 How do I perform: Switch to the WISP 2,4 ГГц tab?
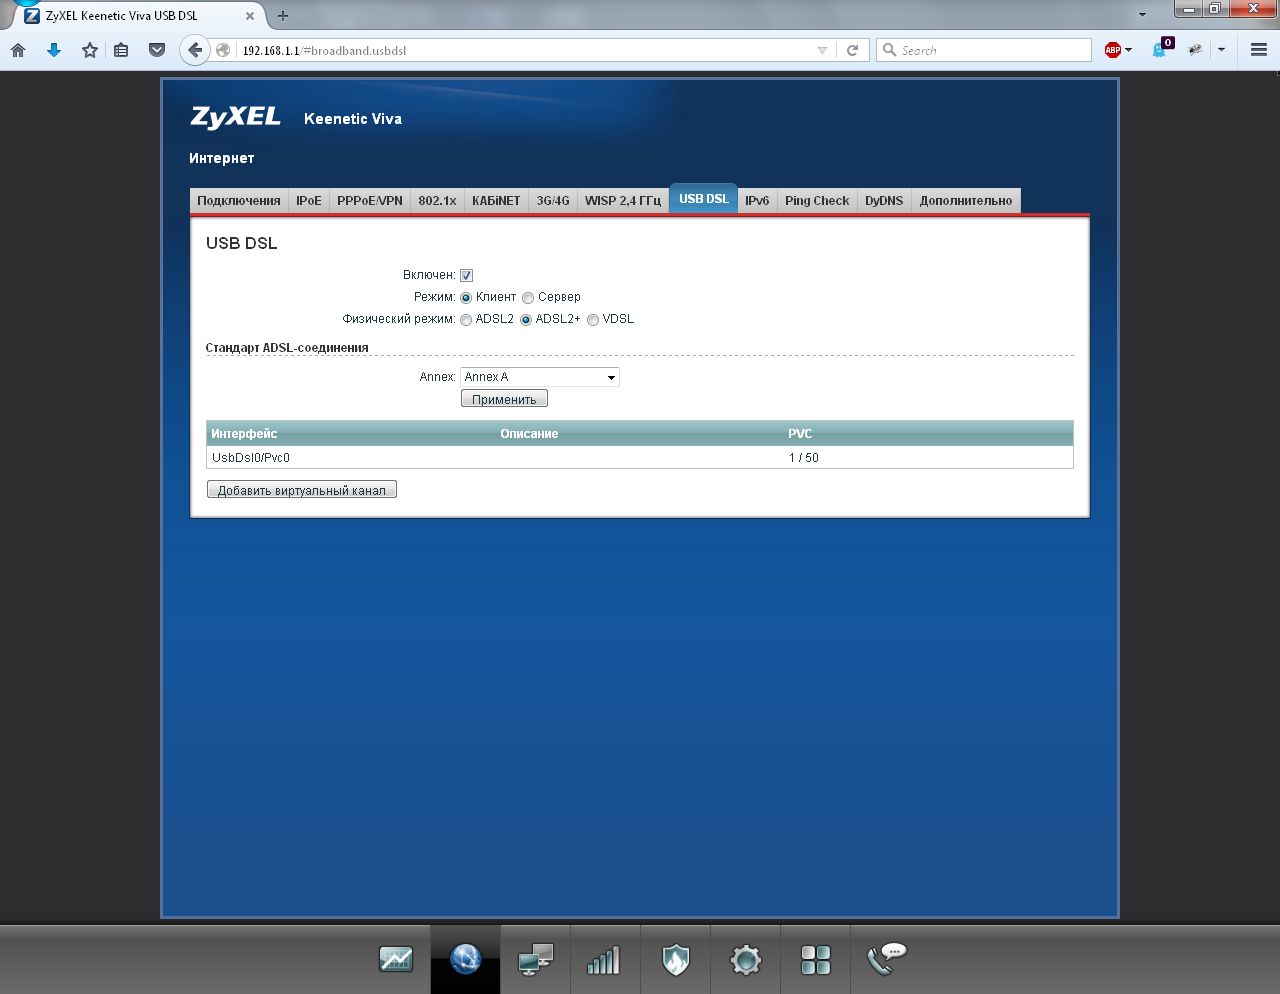623,201
